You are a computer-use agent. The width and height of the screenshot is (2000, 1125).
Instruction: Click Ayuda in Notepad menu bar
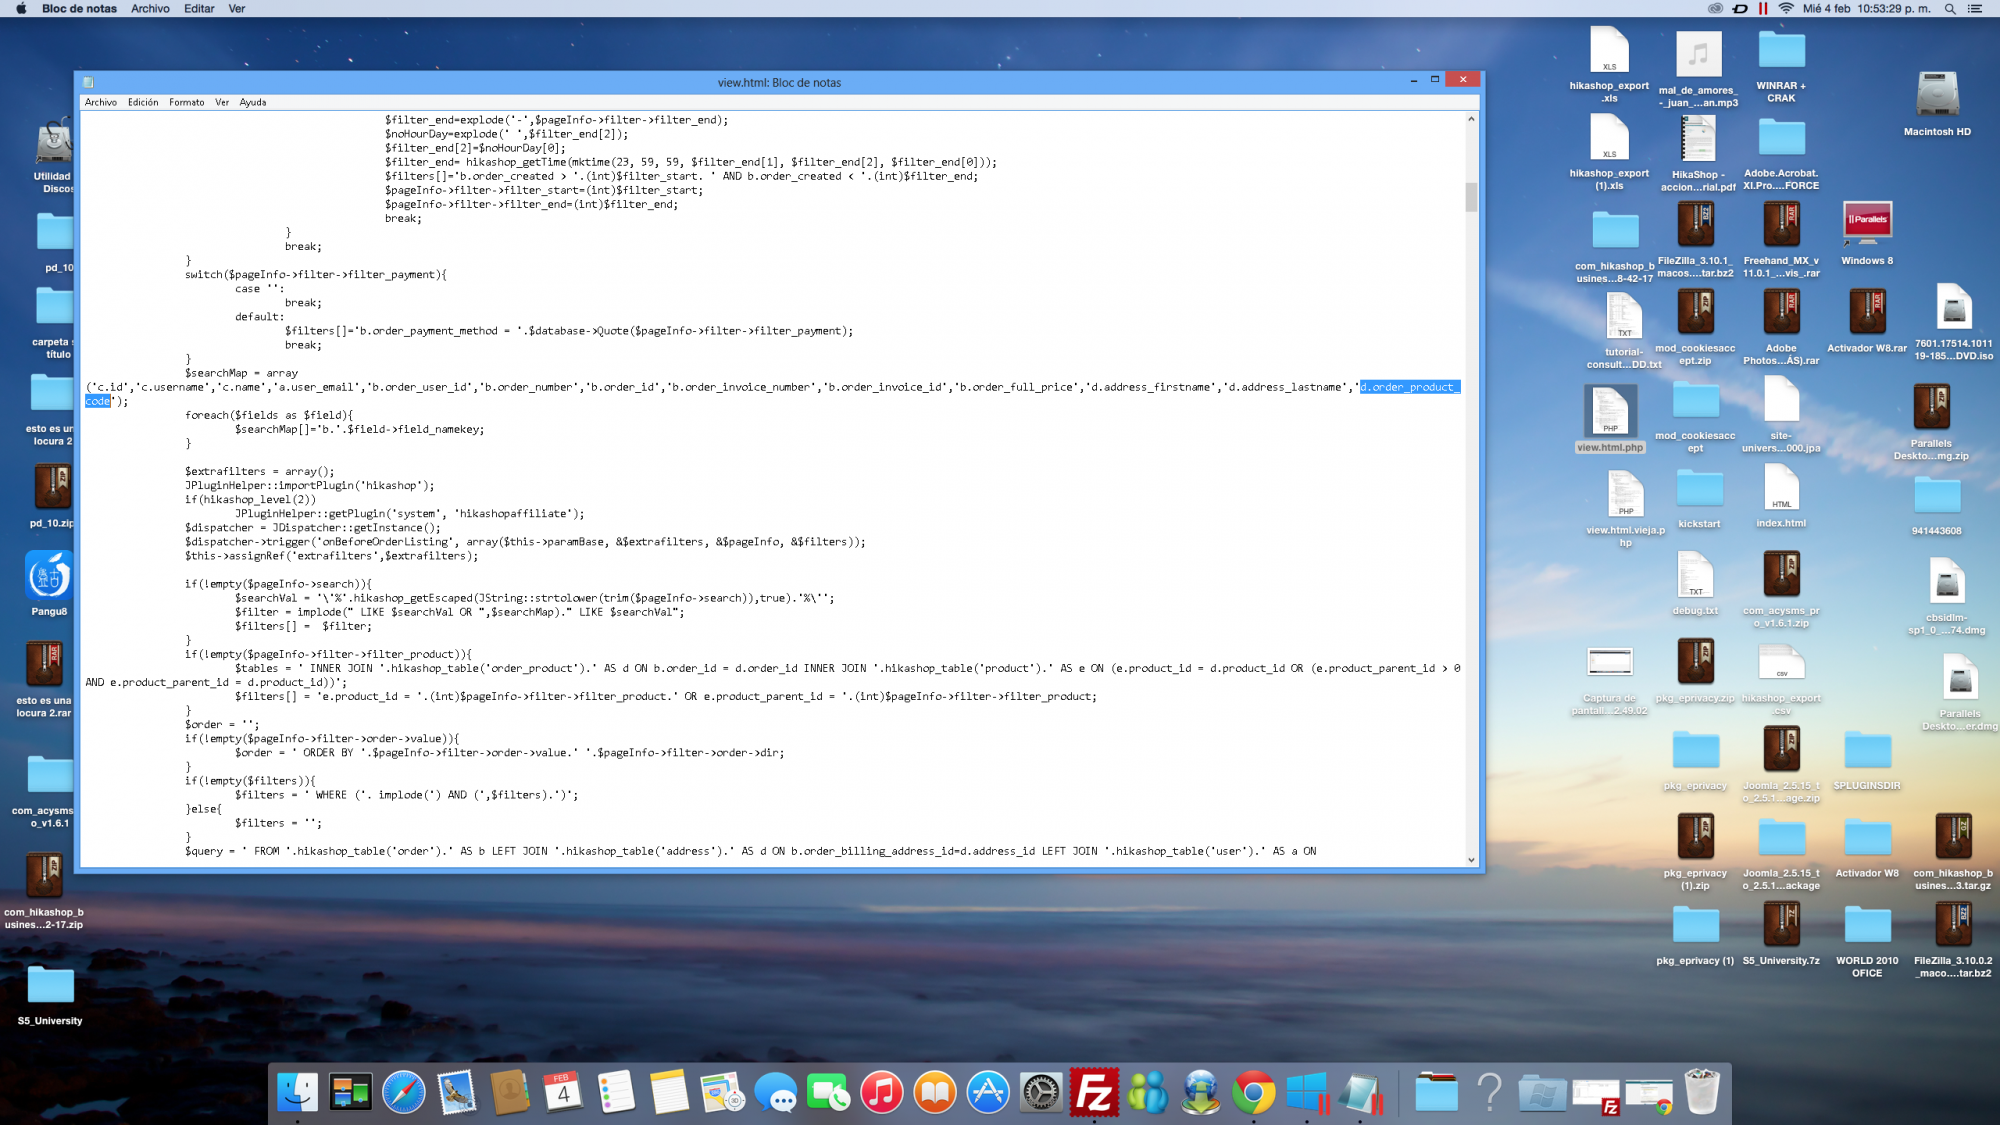[253, 102]
